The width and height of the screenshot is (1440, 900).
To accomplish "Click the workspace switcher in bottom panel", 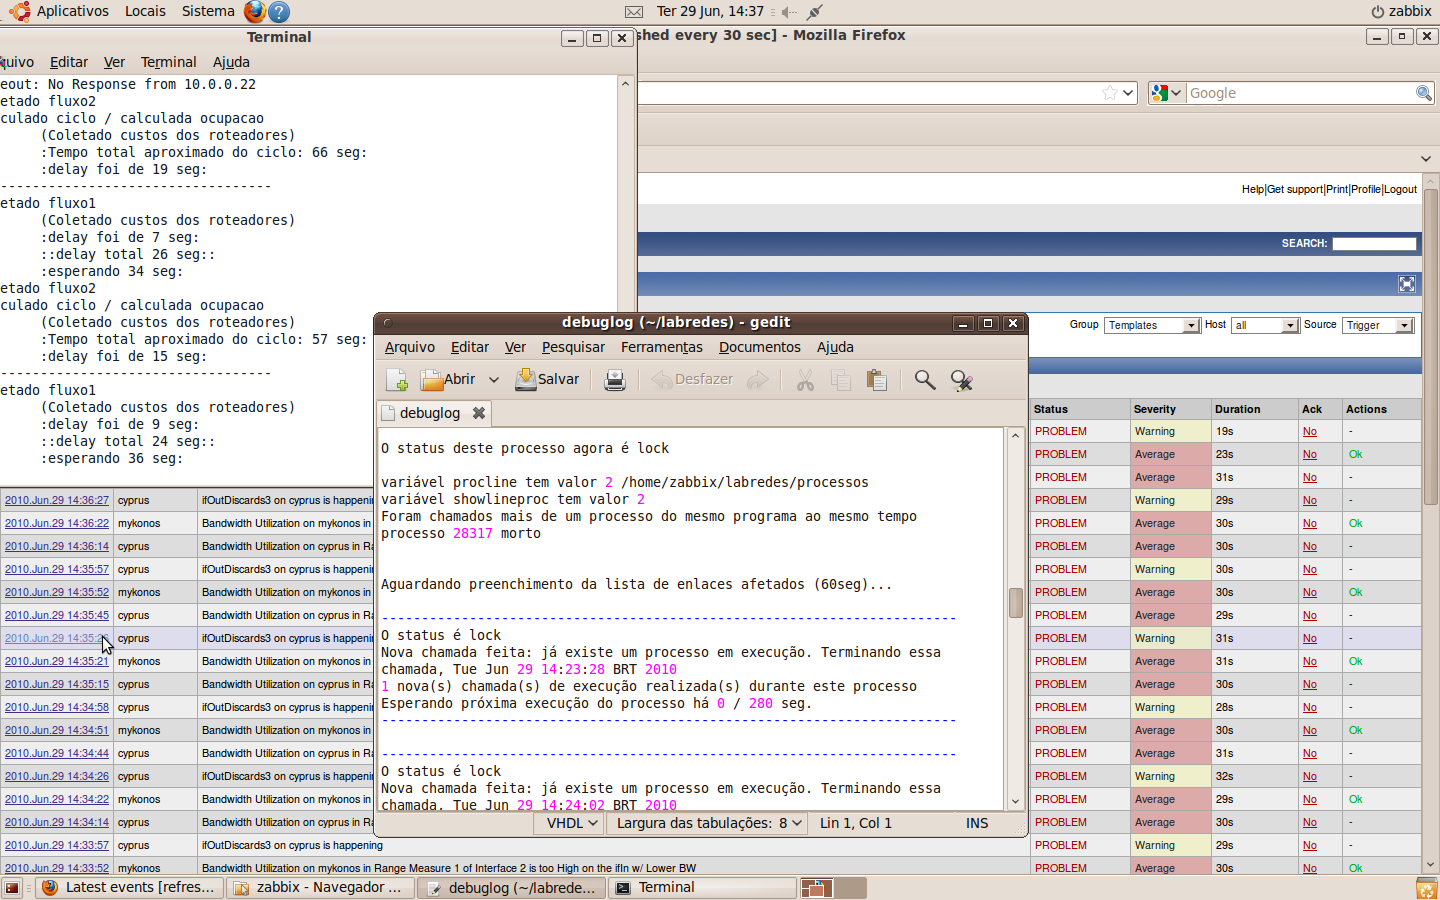I will click(833, 888).
